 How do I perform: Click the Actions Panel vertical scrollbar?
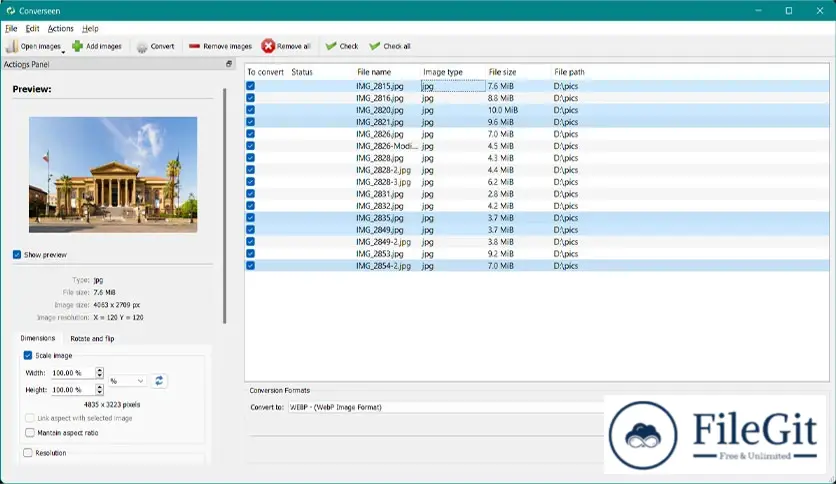(x=224, y=206)
